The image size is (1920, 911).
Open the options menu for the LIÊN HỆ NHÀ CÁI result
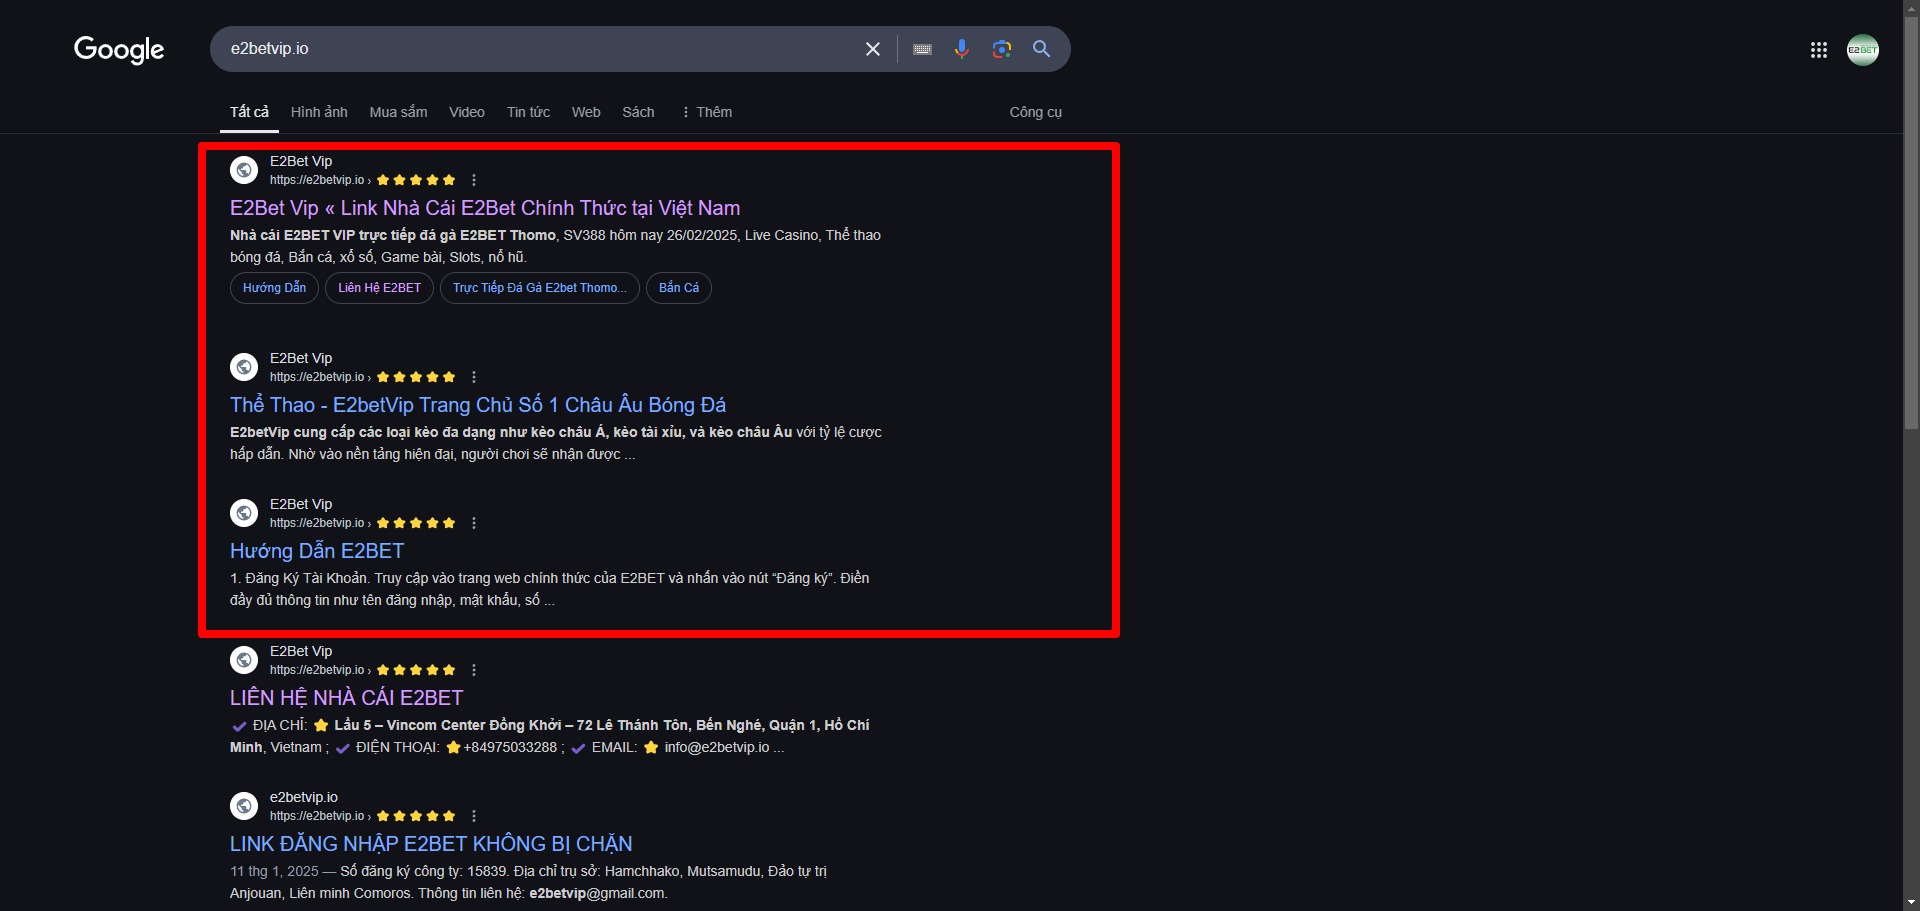474,670
